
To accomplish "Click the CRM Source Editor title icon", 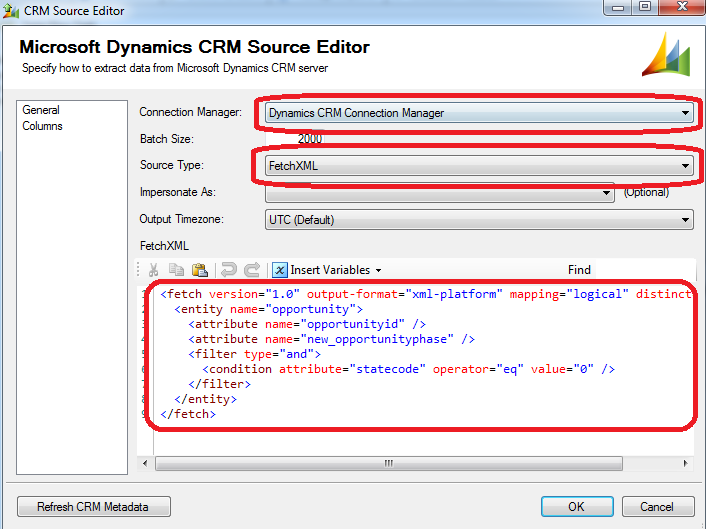I will click(11, 10).
